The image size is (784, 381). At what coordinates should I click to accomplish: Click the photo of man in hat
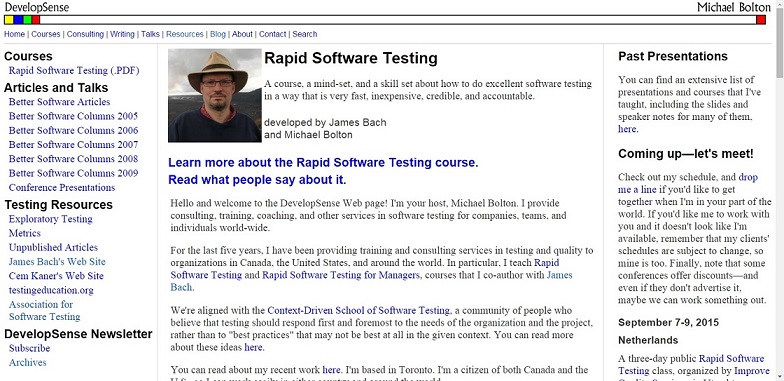pos(215,96)
